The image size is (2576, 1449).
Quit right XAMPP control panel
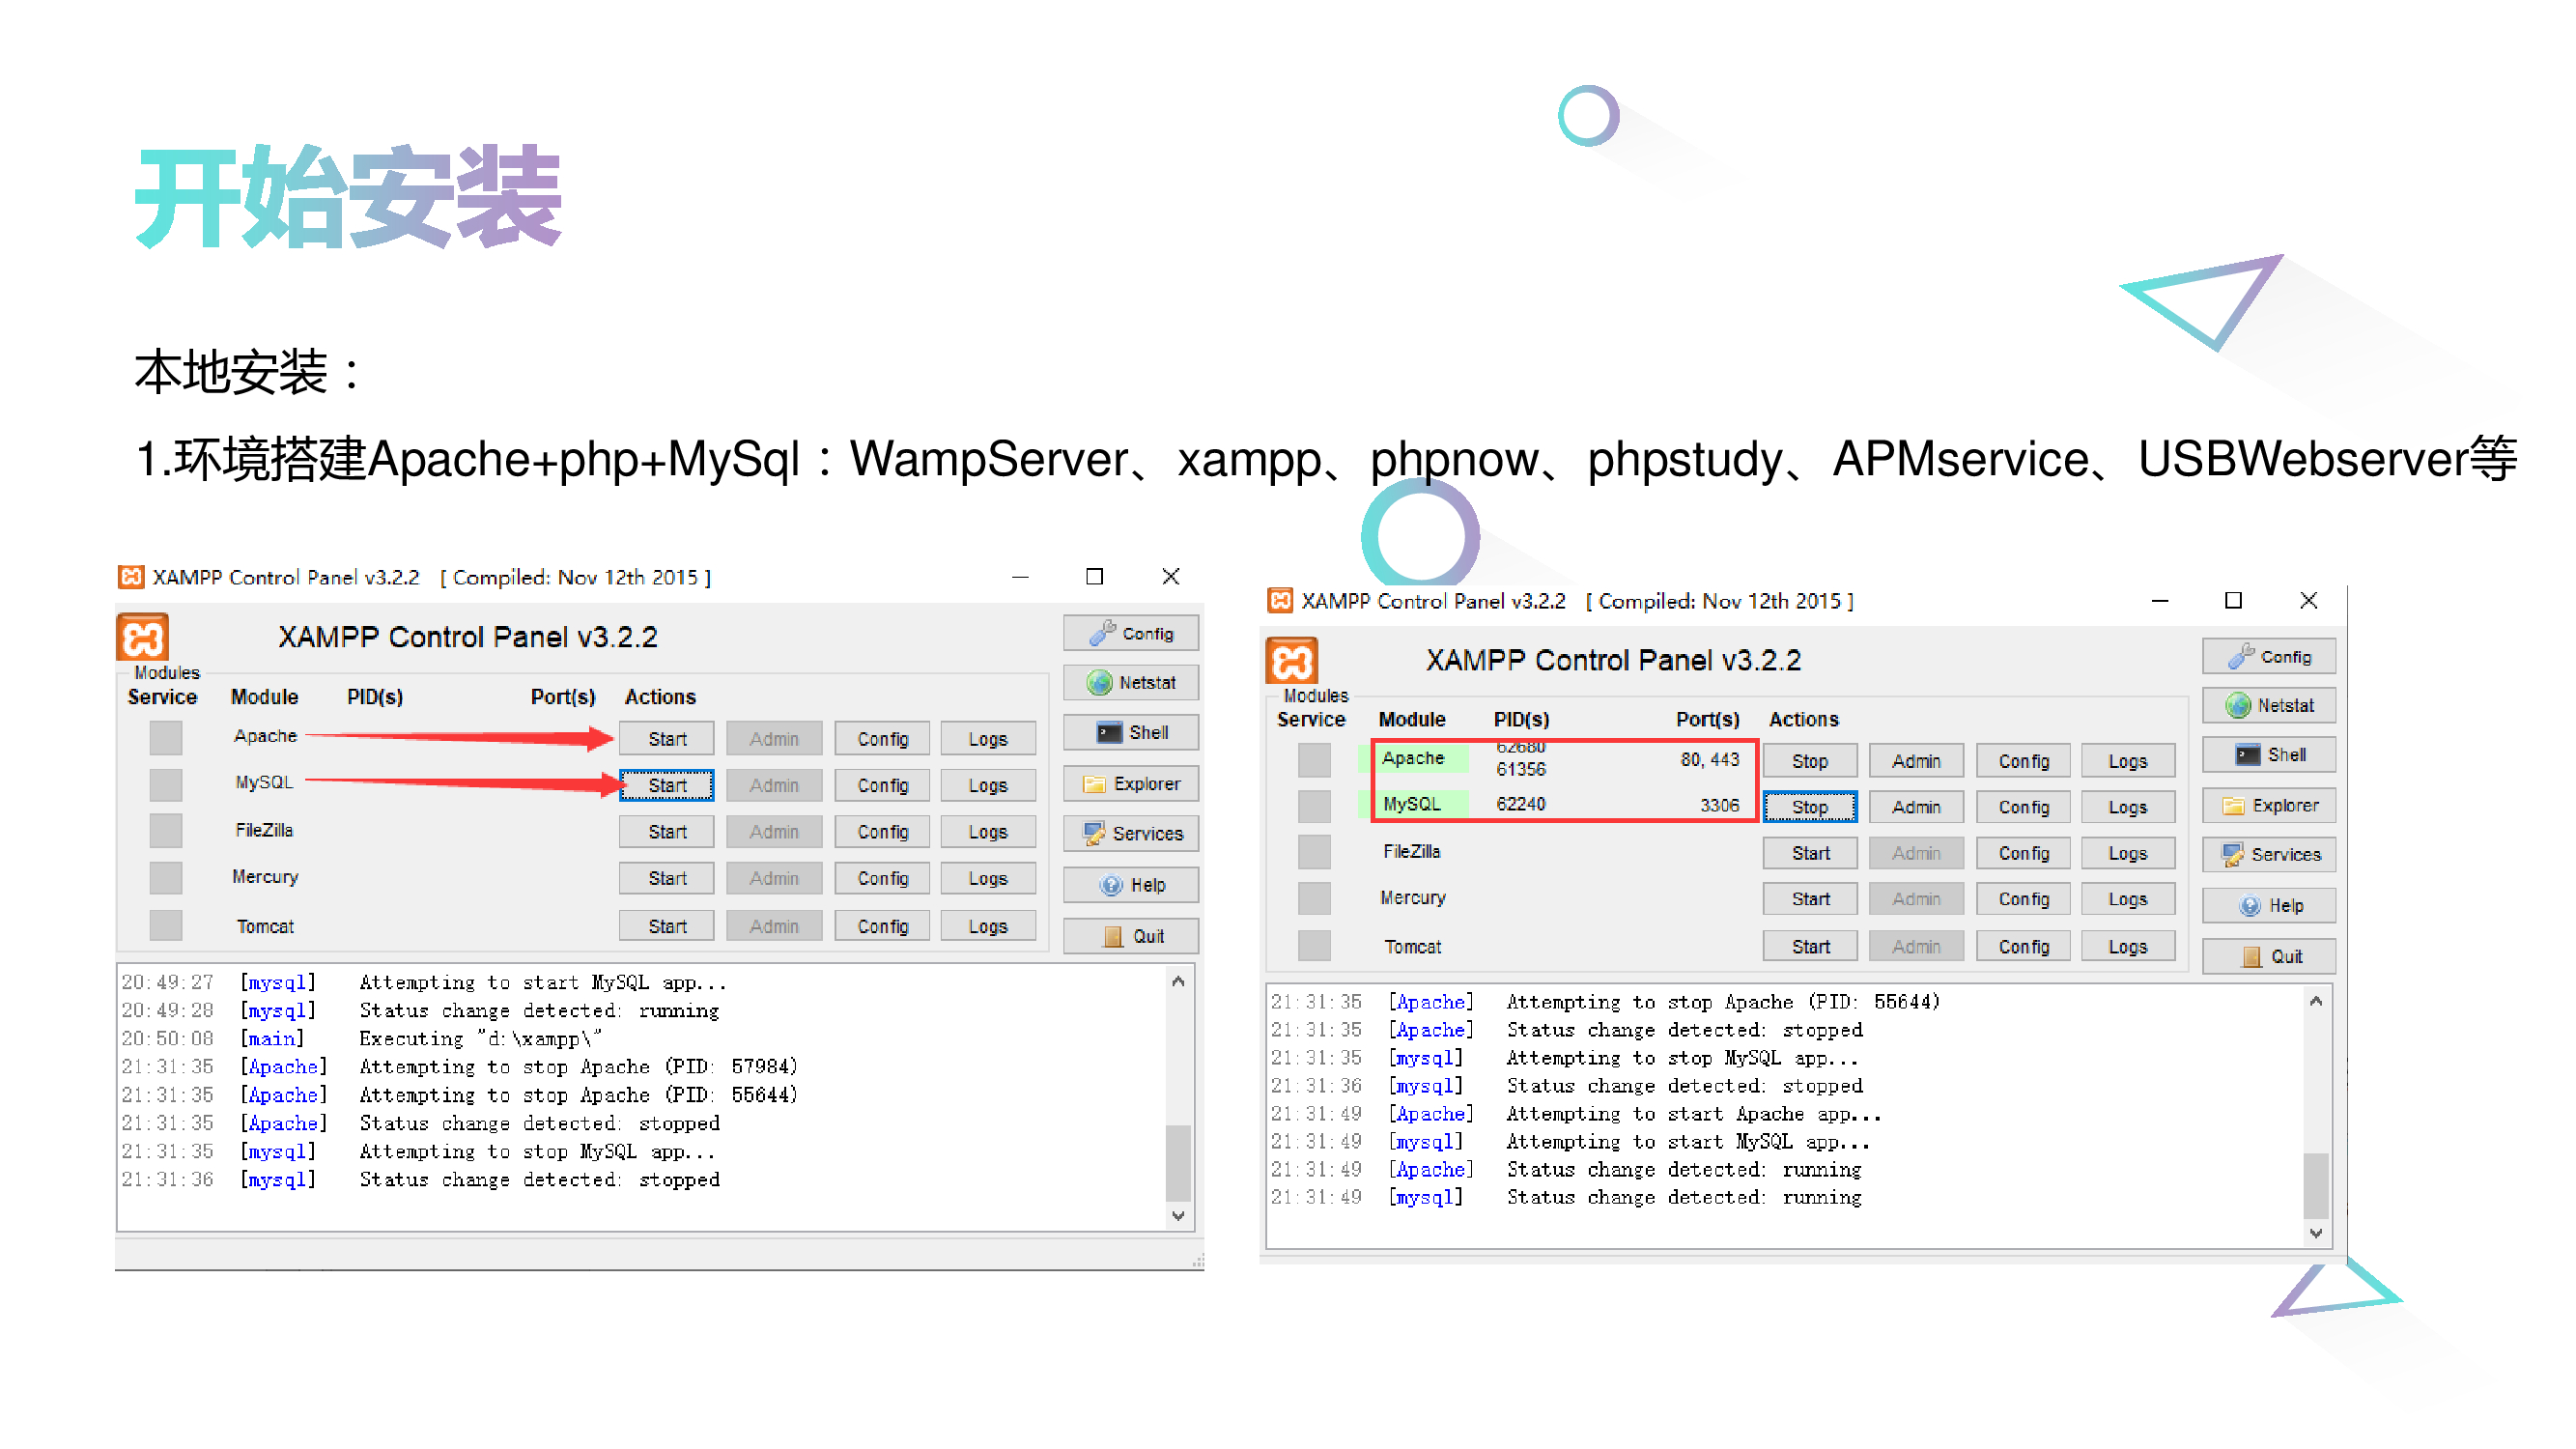tap(2268, 957)
